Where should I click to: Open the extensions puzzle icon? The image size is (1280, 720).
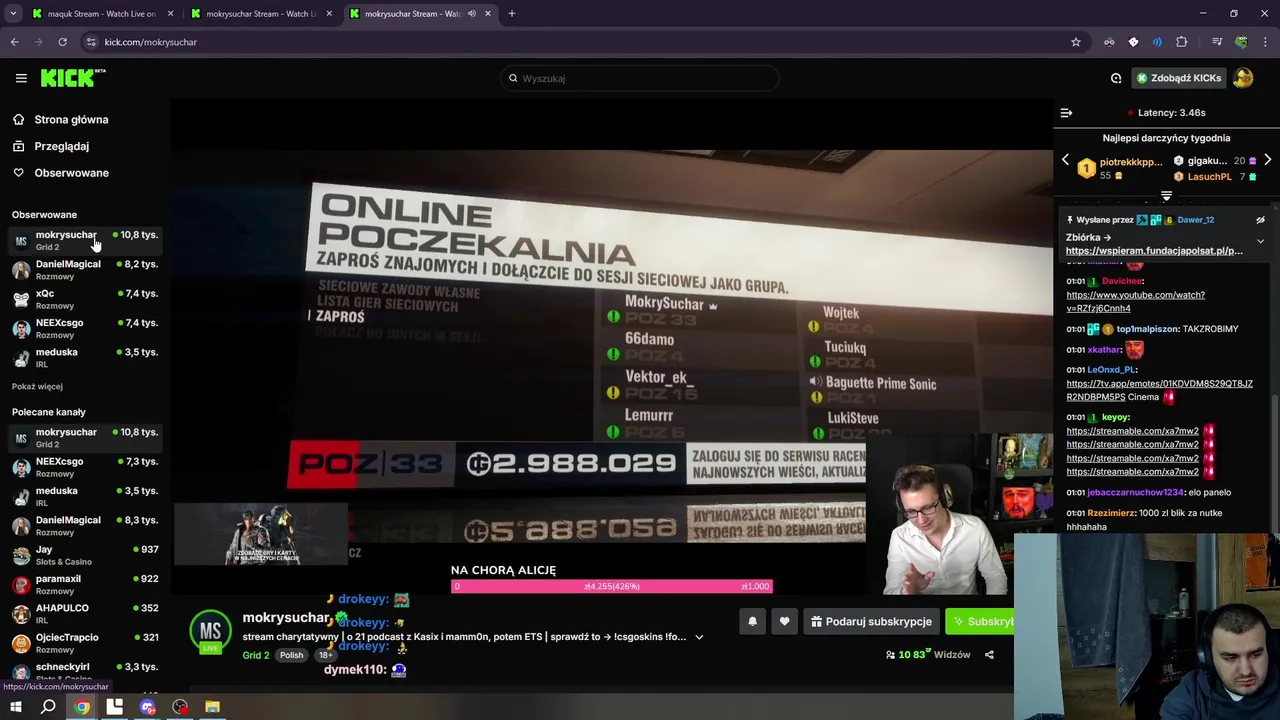click(1182, 42)
